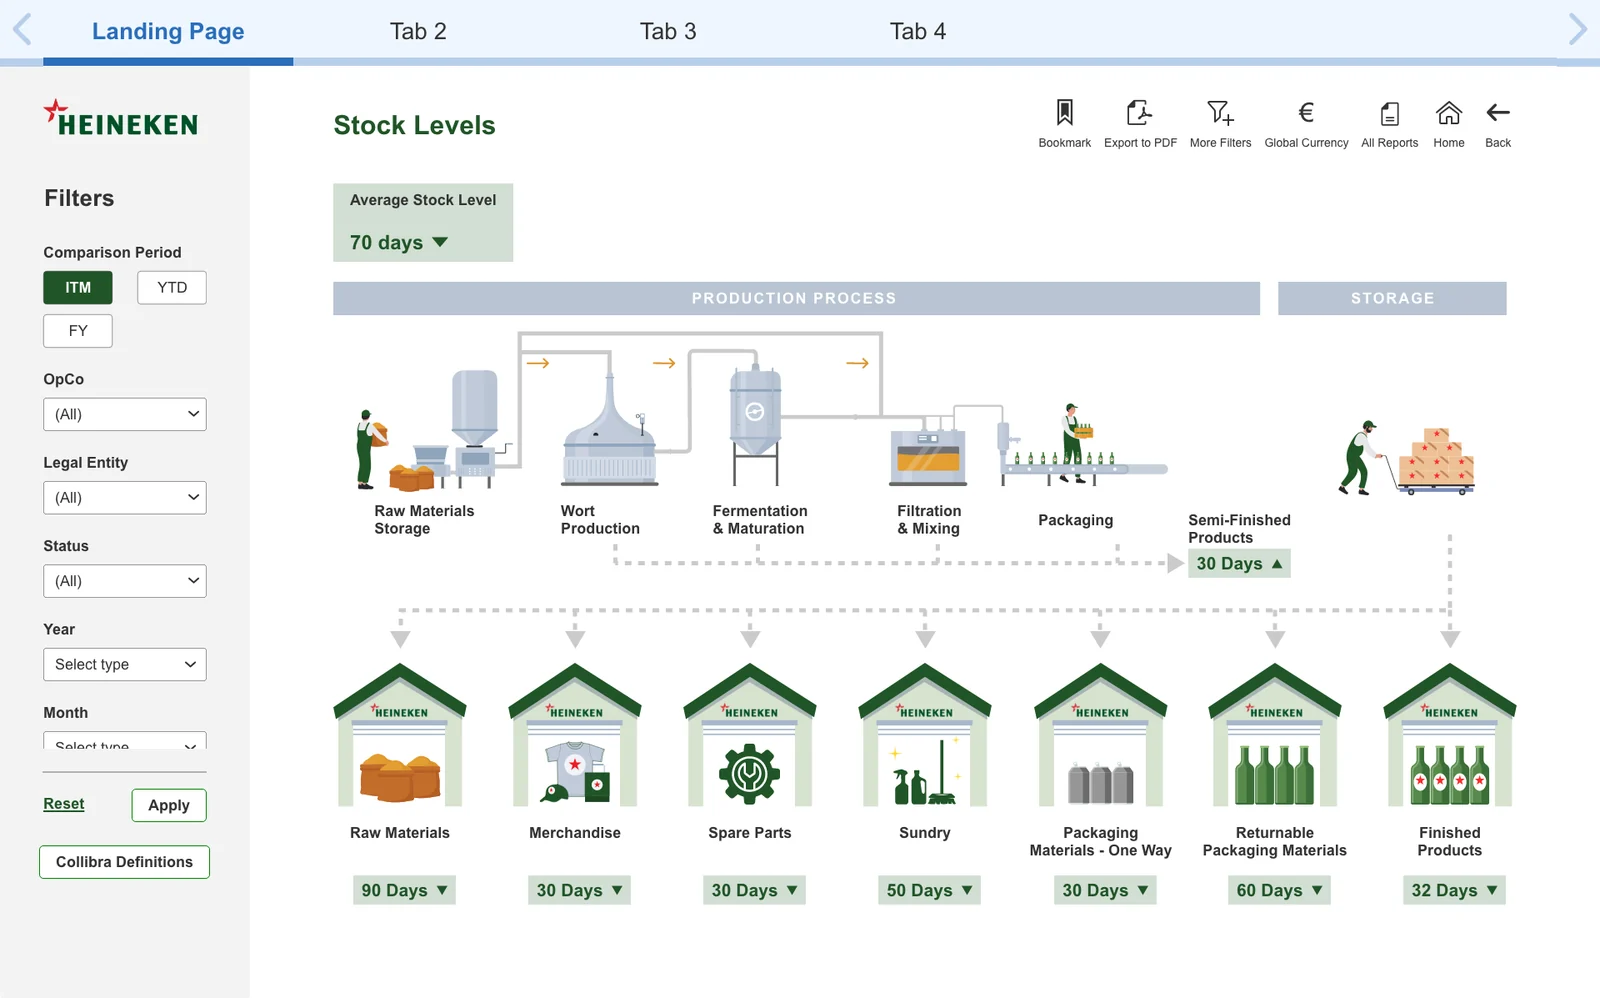The height and width of the screenshot is (998, 1600).
Task: Click the Finished Products warehouse icon
Action: (1450, 735)
